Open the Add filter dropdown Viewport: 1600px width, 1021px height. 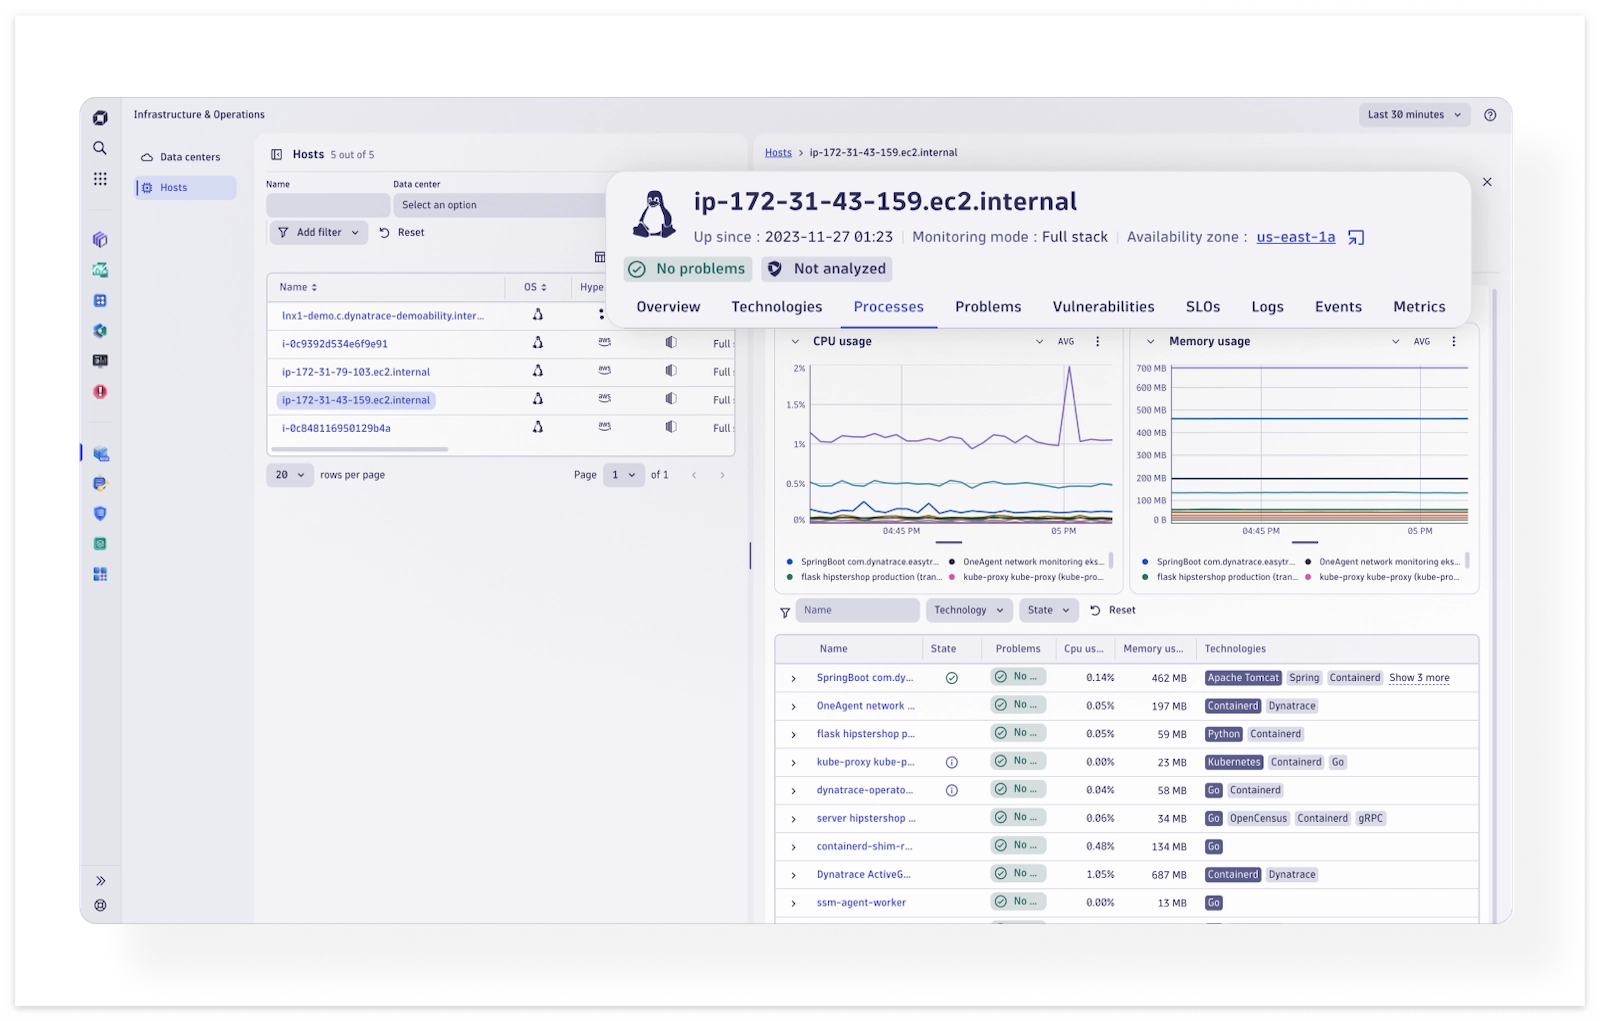click(318, 233)
